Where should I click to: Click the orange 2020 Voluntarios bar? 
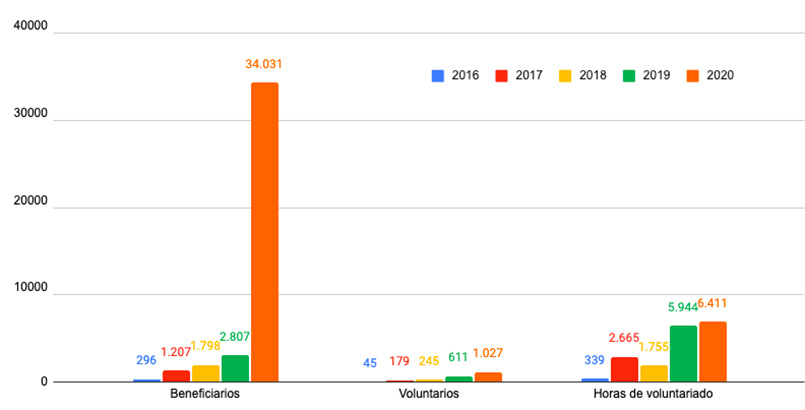[x=488, y=377]
